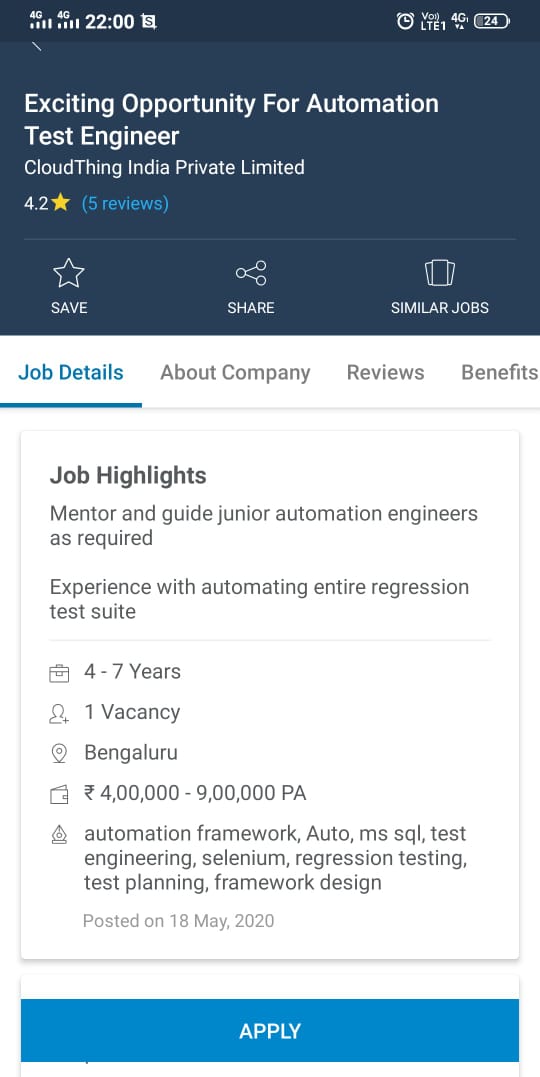Open the Reviews tab
This screenshot has height=1077, width=540.
[385, 372]
